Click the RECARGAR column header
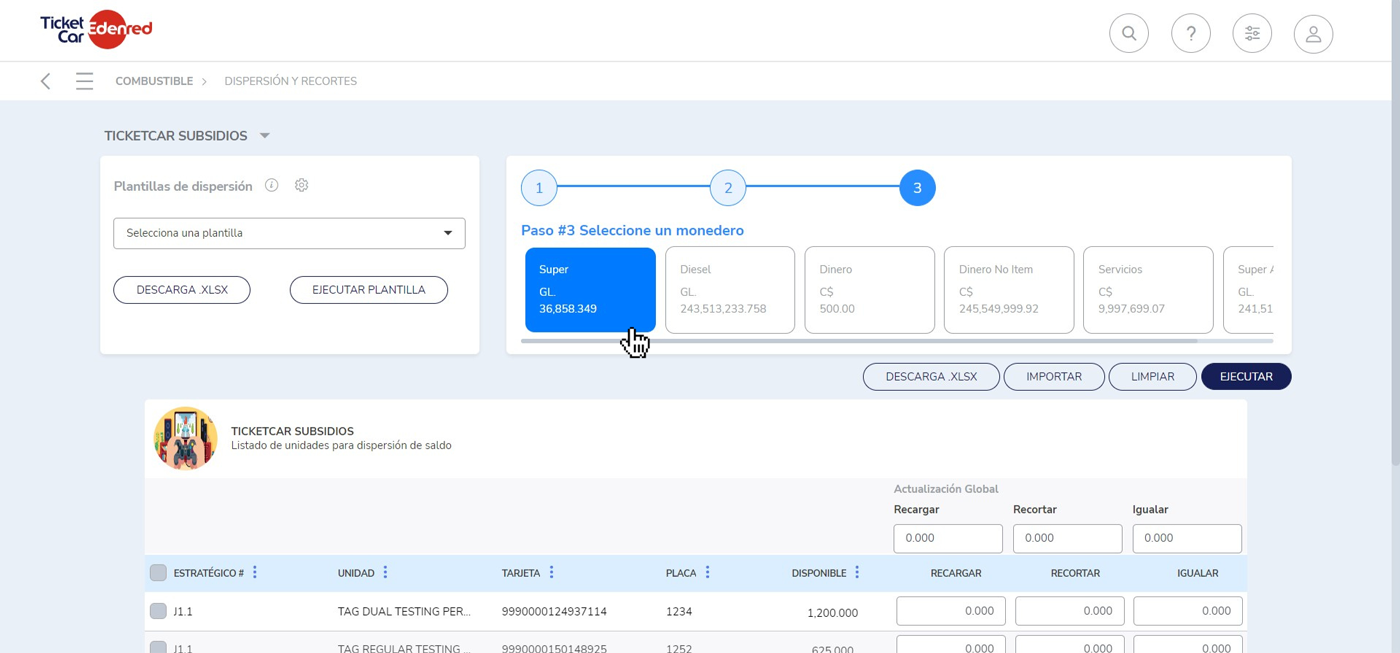1400x653 pixels. 956,573
